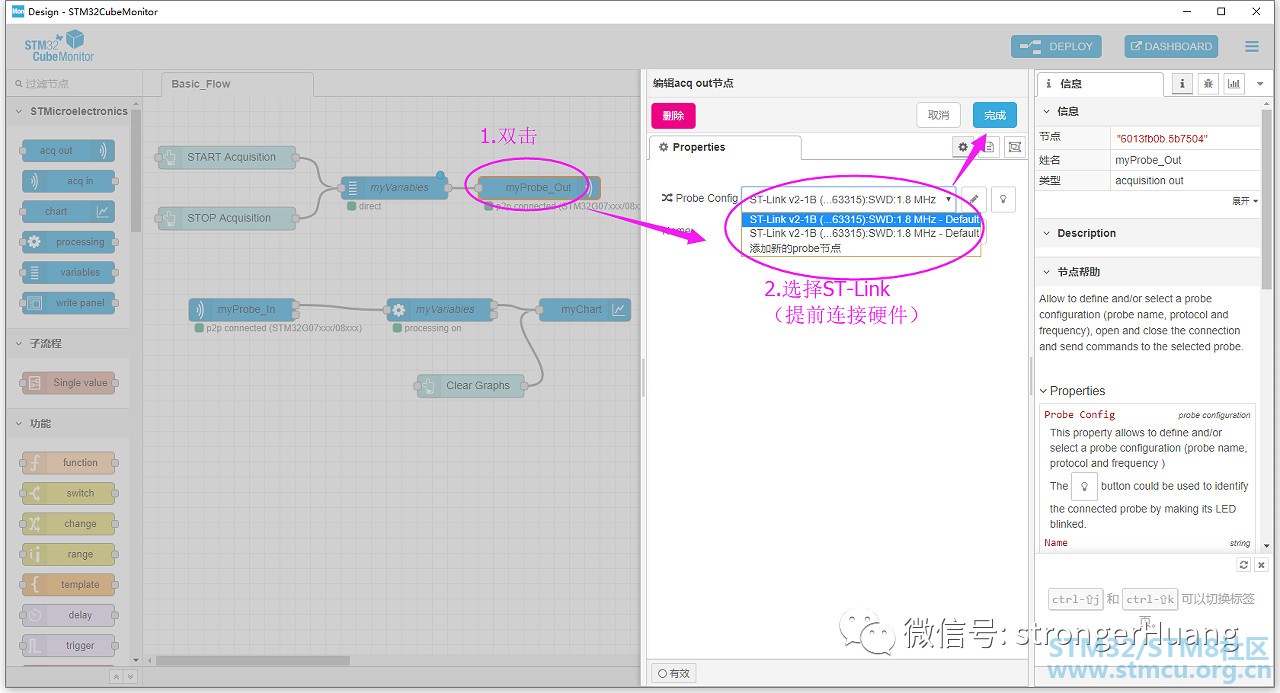Toggle the 有效 enabled state button

coord(673,673)
